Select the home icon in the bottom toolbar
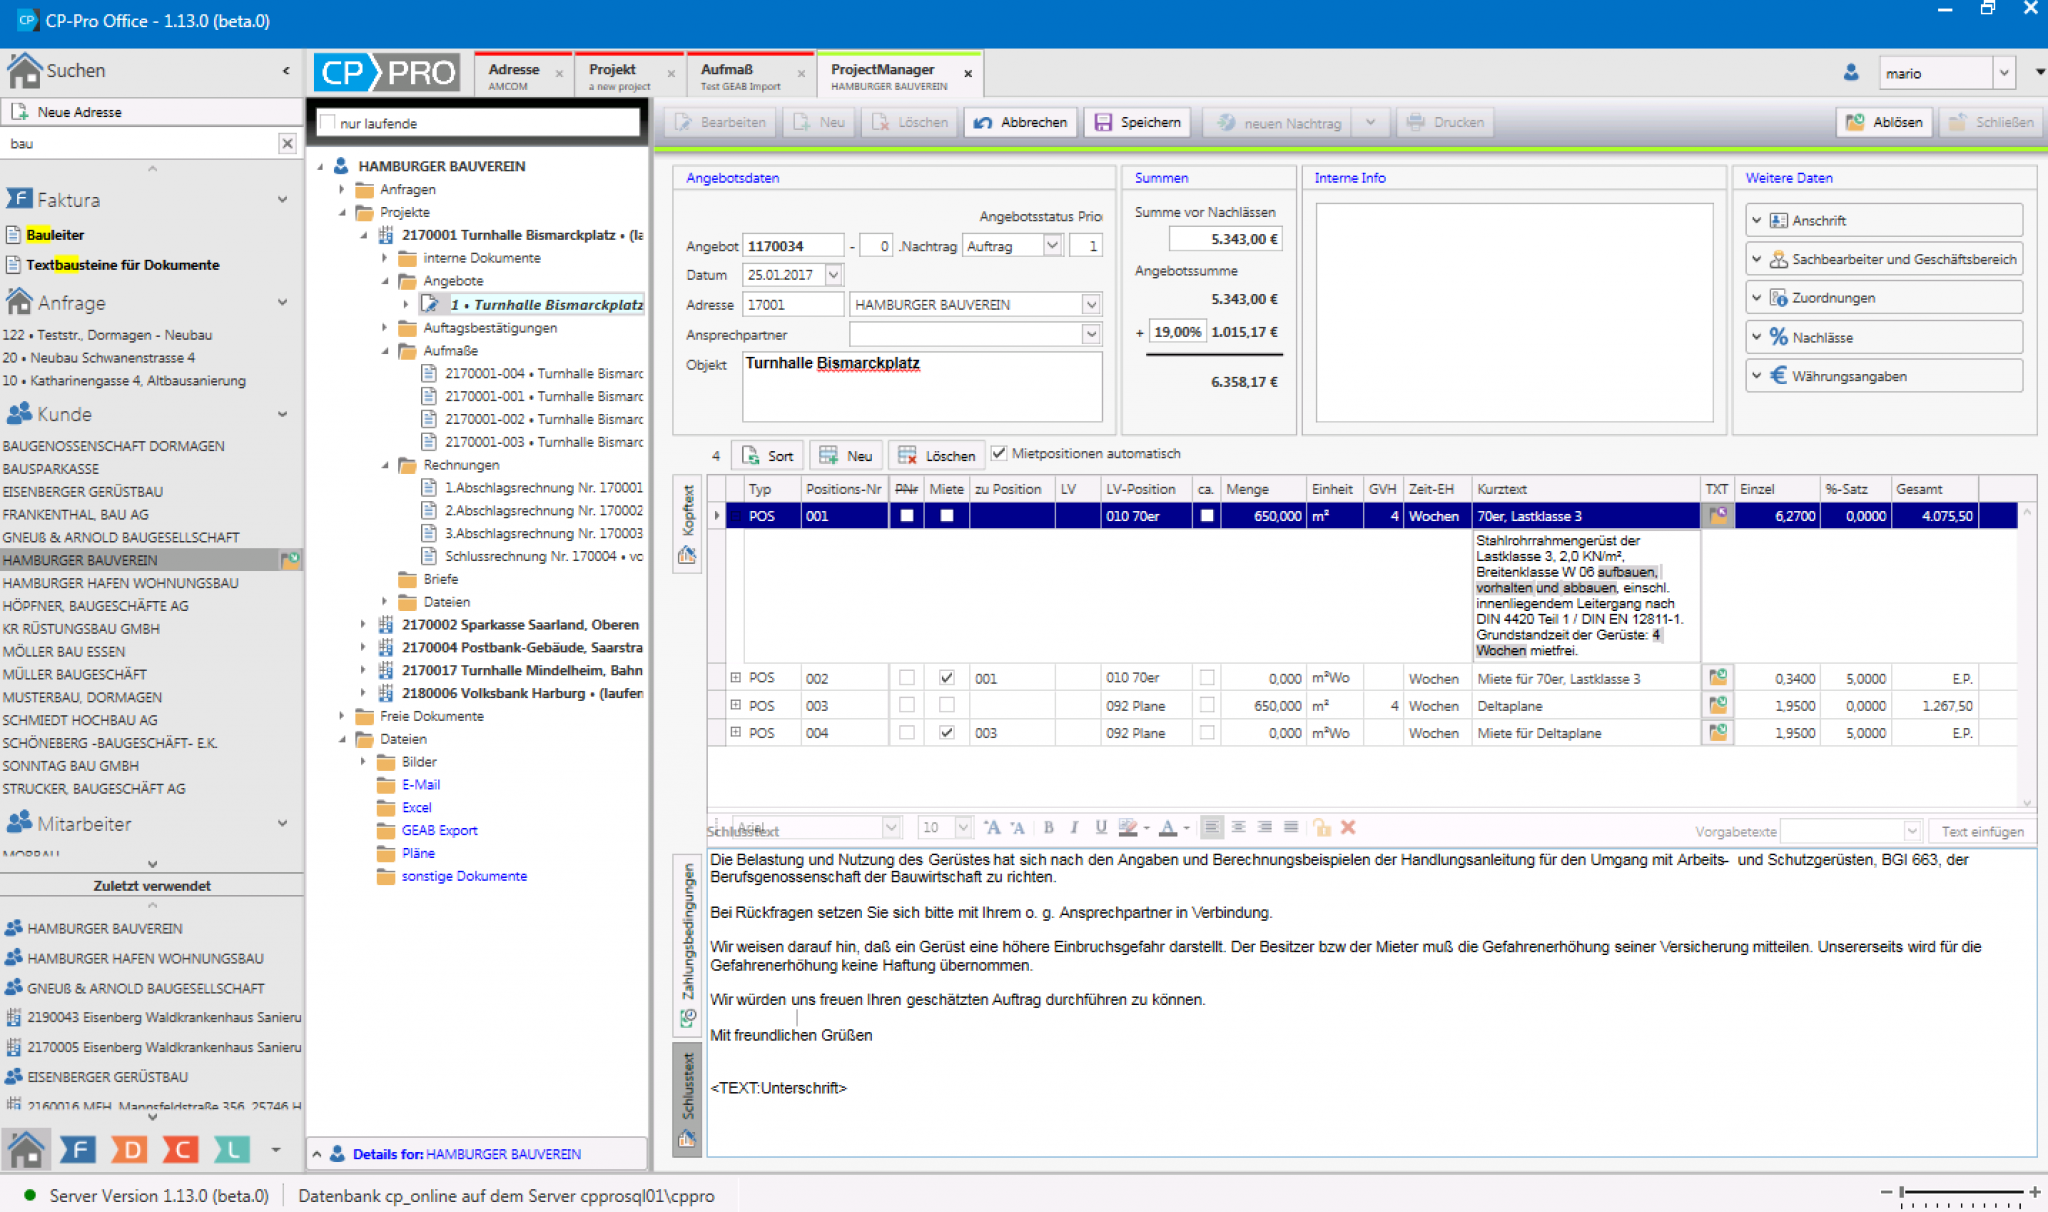This screenshot has width=2048, height=1212. point(28,1149)
